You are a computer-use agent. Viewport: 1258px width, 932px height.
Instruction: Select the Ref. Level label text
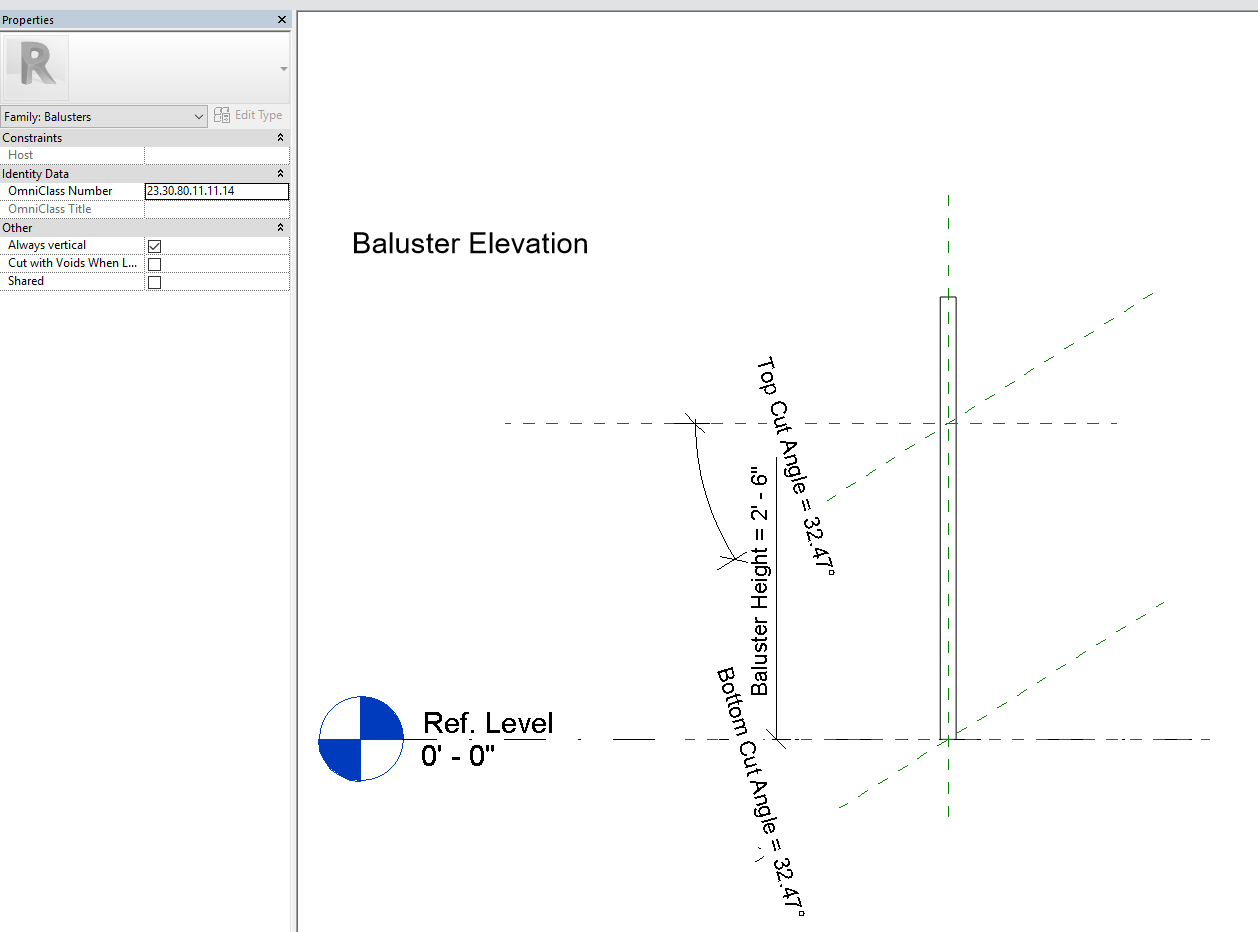(487, 722)
